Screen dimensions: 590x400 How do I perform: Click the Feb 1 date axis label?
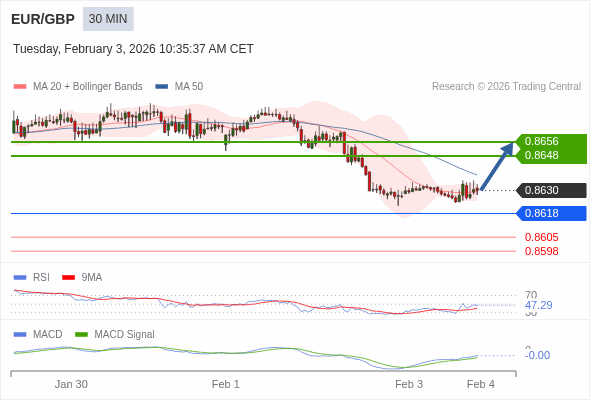226,384
